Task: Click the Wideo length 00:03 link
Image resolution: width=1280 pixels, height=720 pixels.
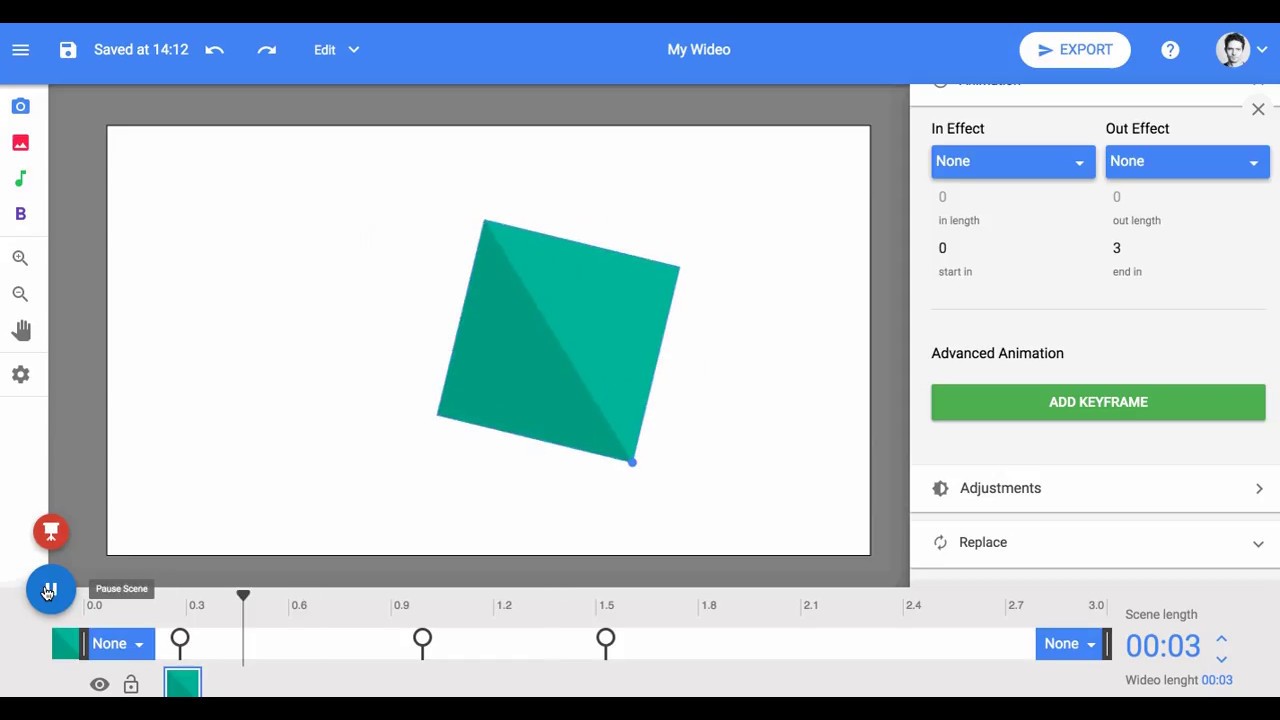Action: pos(1217,680)
